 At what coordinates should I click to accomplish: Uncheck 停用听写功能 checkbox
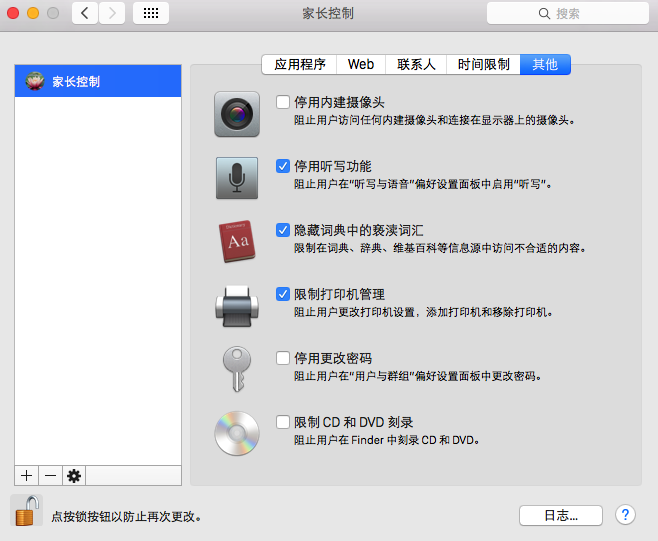283,166
